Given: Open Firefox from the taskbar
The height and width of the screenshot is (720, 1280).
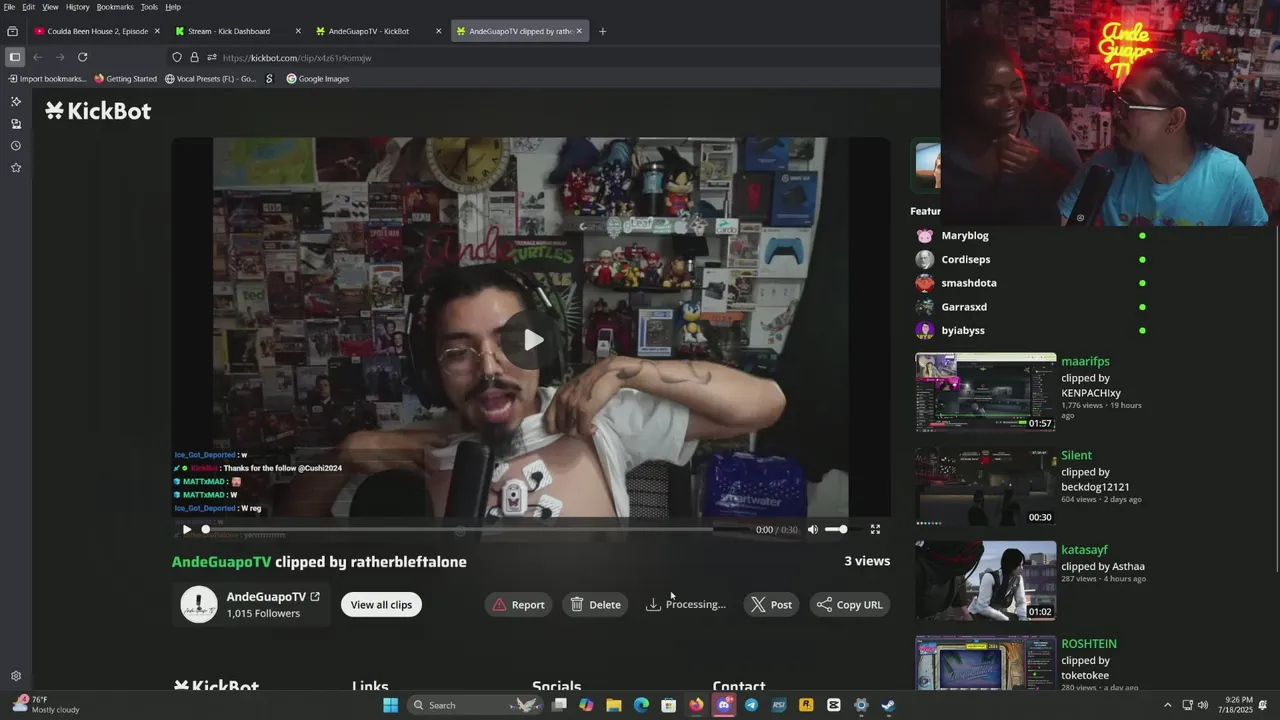Looking at the screenshot, I should 696,705.
